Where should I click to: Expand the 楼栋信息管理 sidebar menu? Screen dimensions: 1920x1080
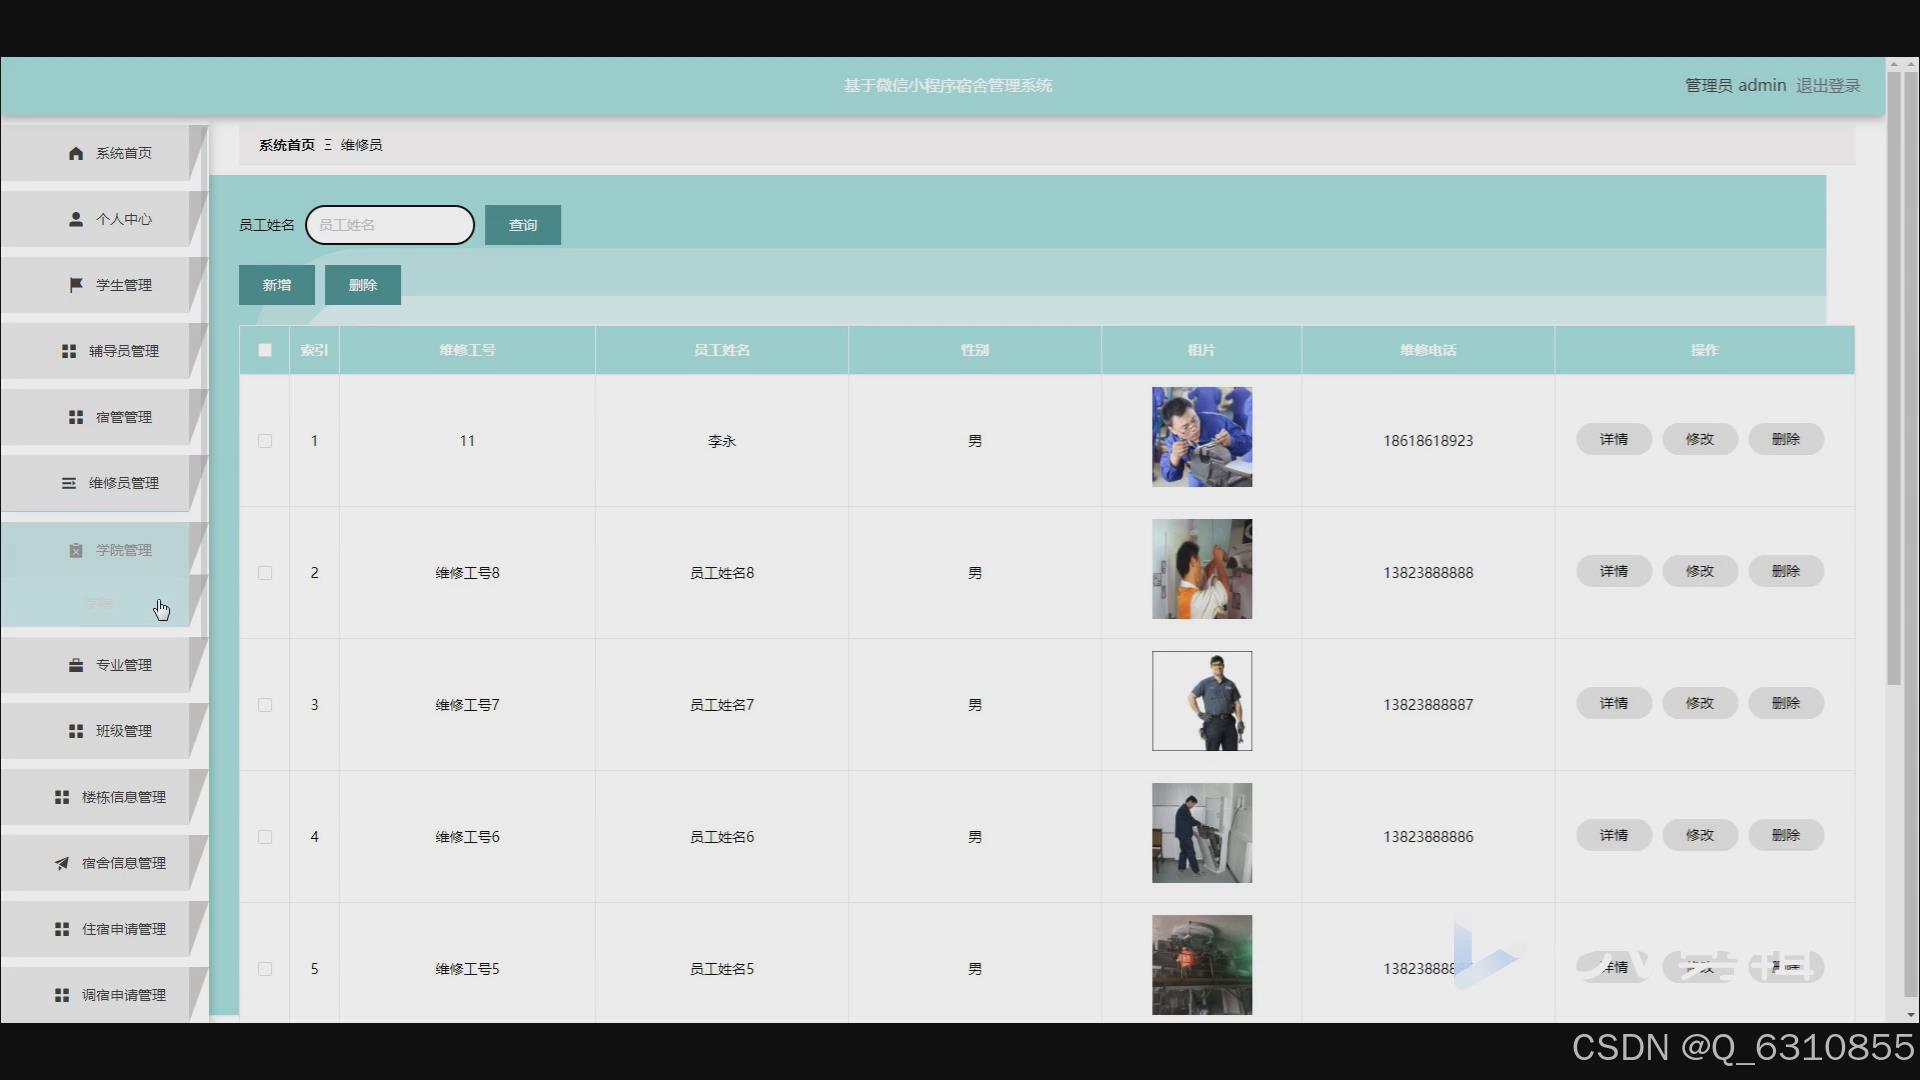(x=123, y=797)
